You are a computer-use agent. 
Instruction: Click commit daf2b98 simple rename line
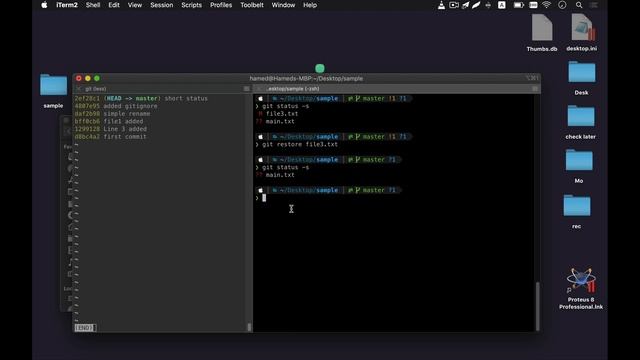tap(112, 114)
